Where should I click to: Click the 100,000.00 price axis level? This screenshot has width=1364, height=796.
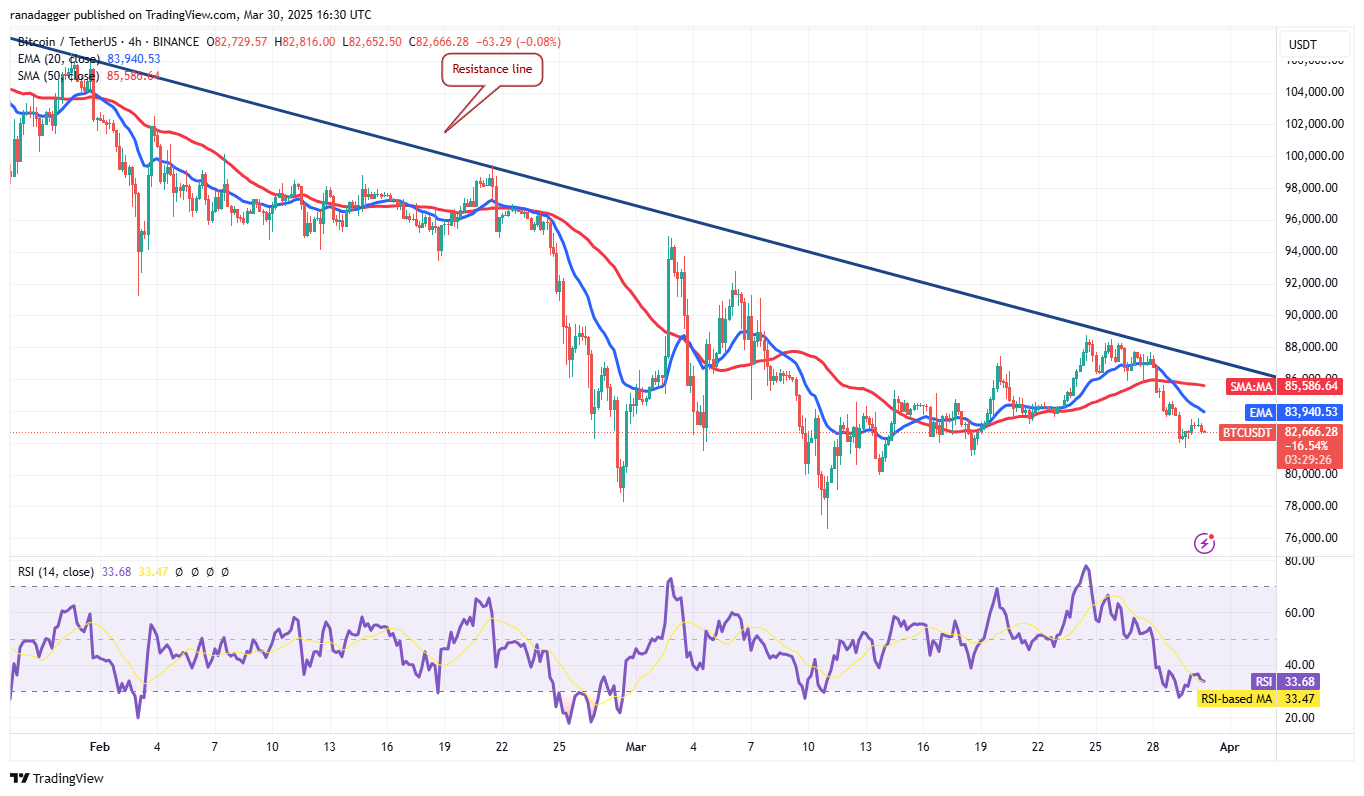tap(1314, 156)
